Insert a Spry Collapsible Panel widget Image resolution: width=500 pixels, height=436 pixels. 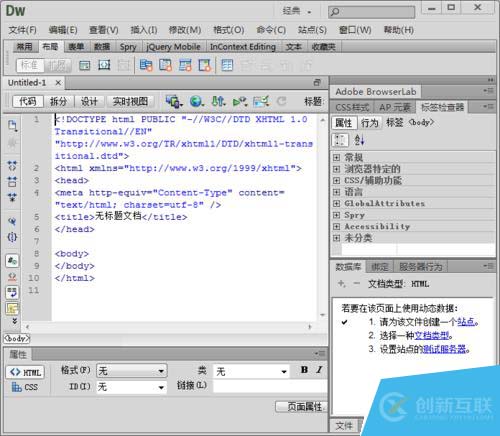point(205,65)
